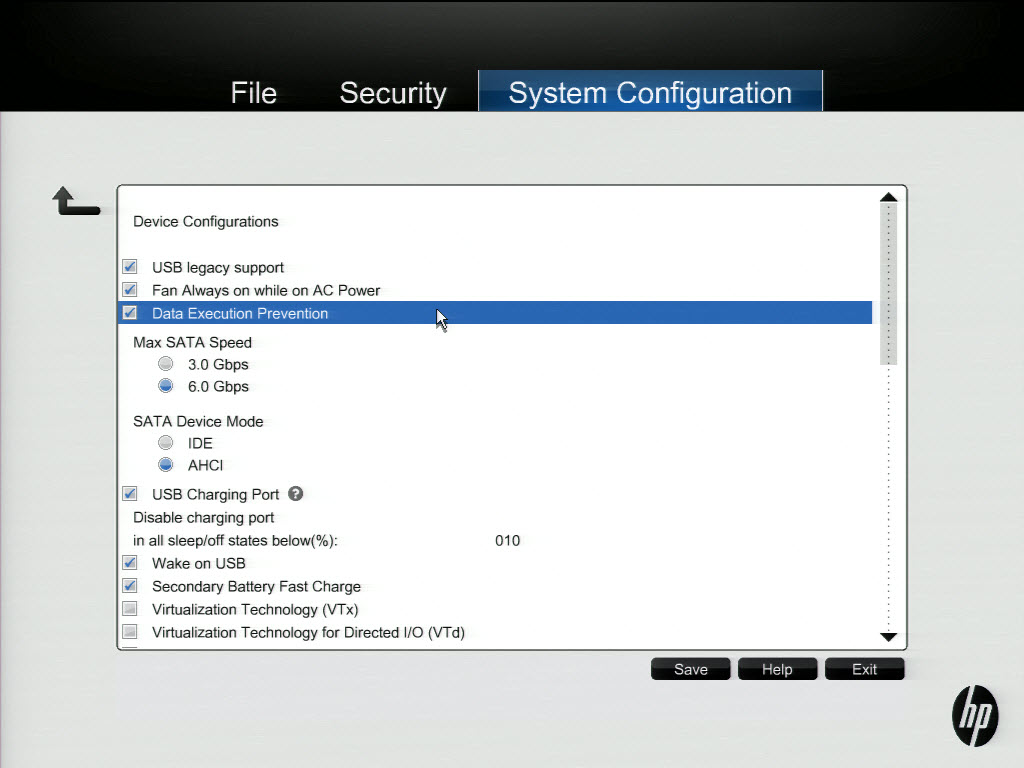Open the File tab

(x=253, y=93)
